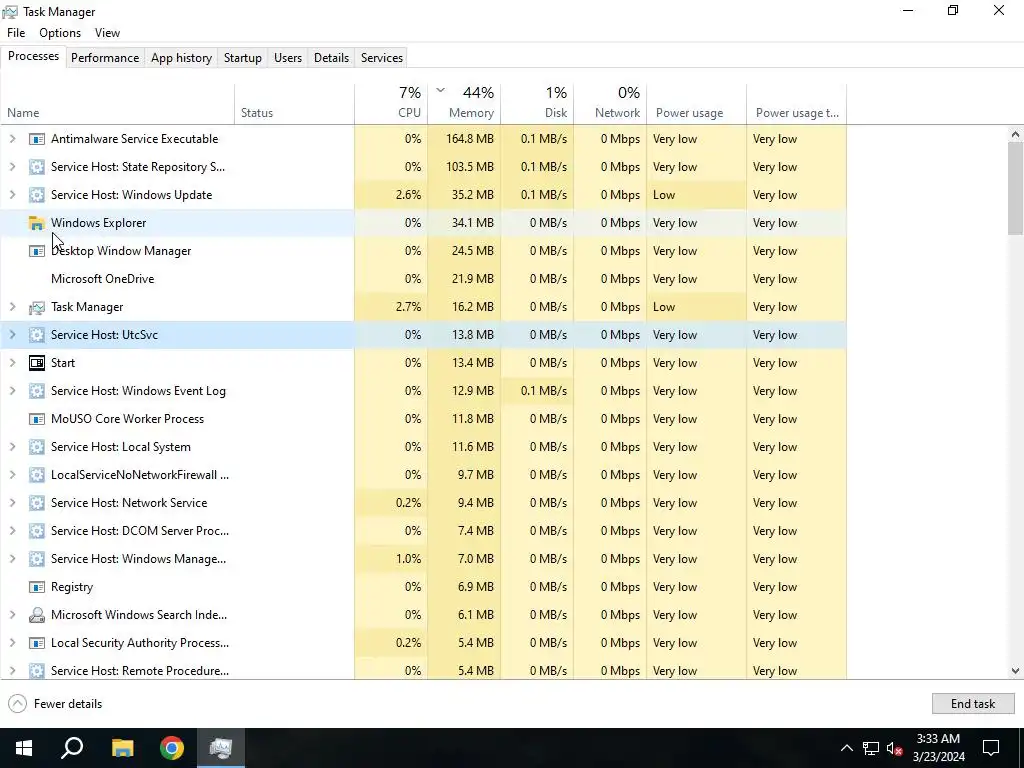This screenshot has height=768, width=1024.
Task: Switch to the Services tab
Action: point(382,57)
